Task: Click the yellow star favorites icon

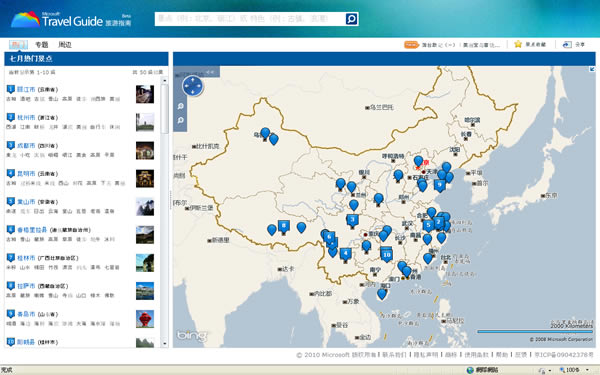Action: [518, 44]
